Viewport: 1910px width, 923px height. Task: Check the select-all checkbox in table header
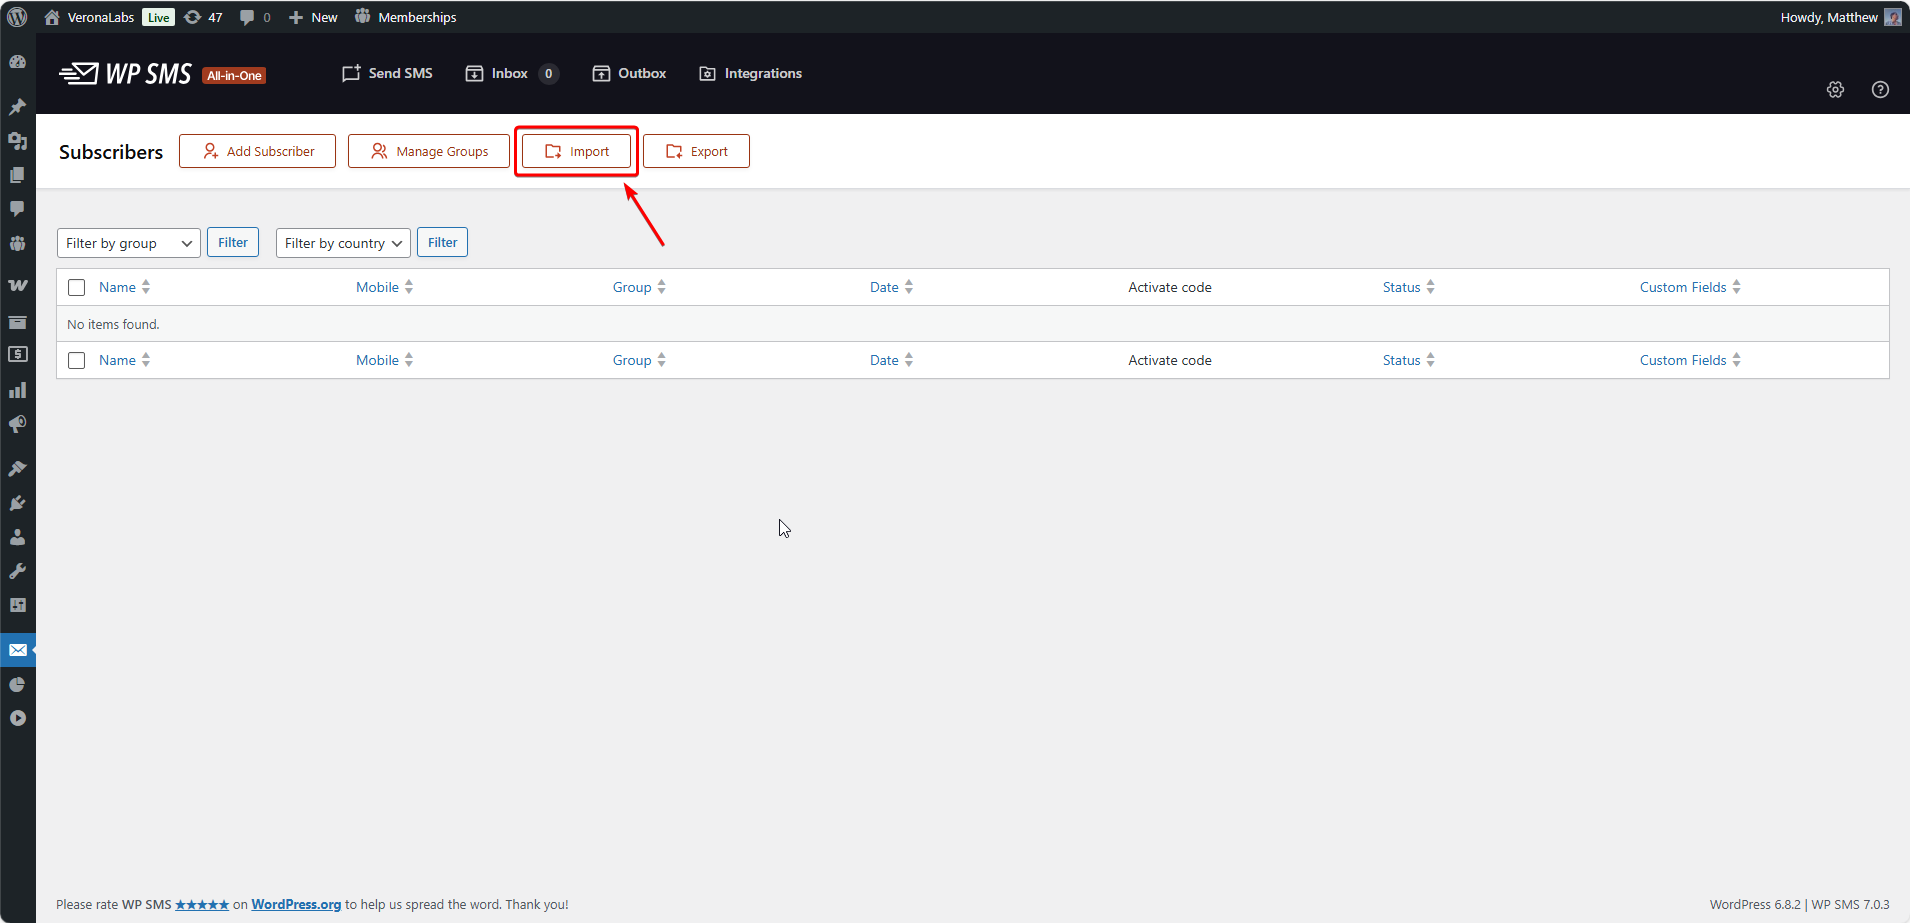click(x=76, y=287)
